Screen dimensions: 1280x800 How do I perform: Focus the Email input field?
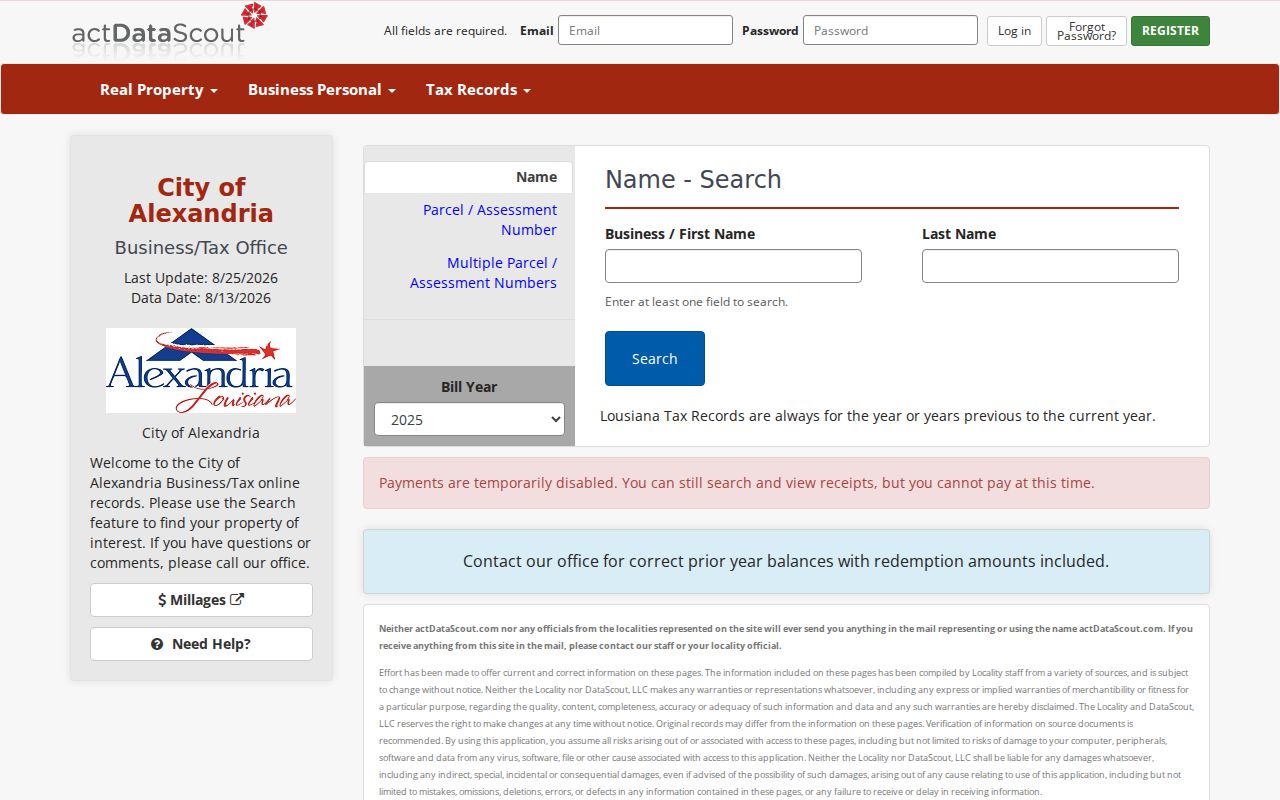pyautogui.click(x=645, y=30)
